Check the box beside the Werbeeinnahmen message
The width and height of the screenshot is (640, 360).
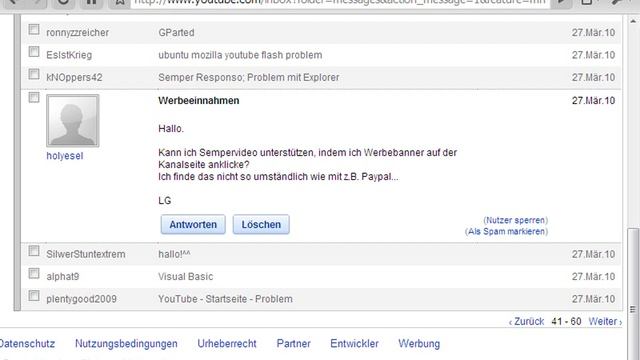point(34,98)
